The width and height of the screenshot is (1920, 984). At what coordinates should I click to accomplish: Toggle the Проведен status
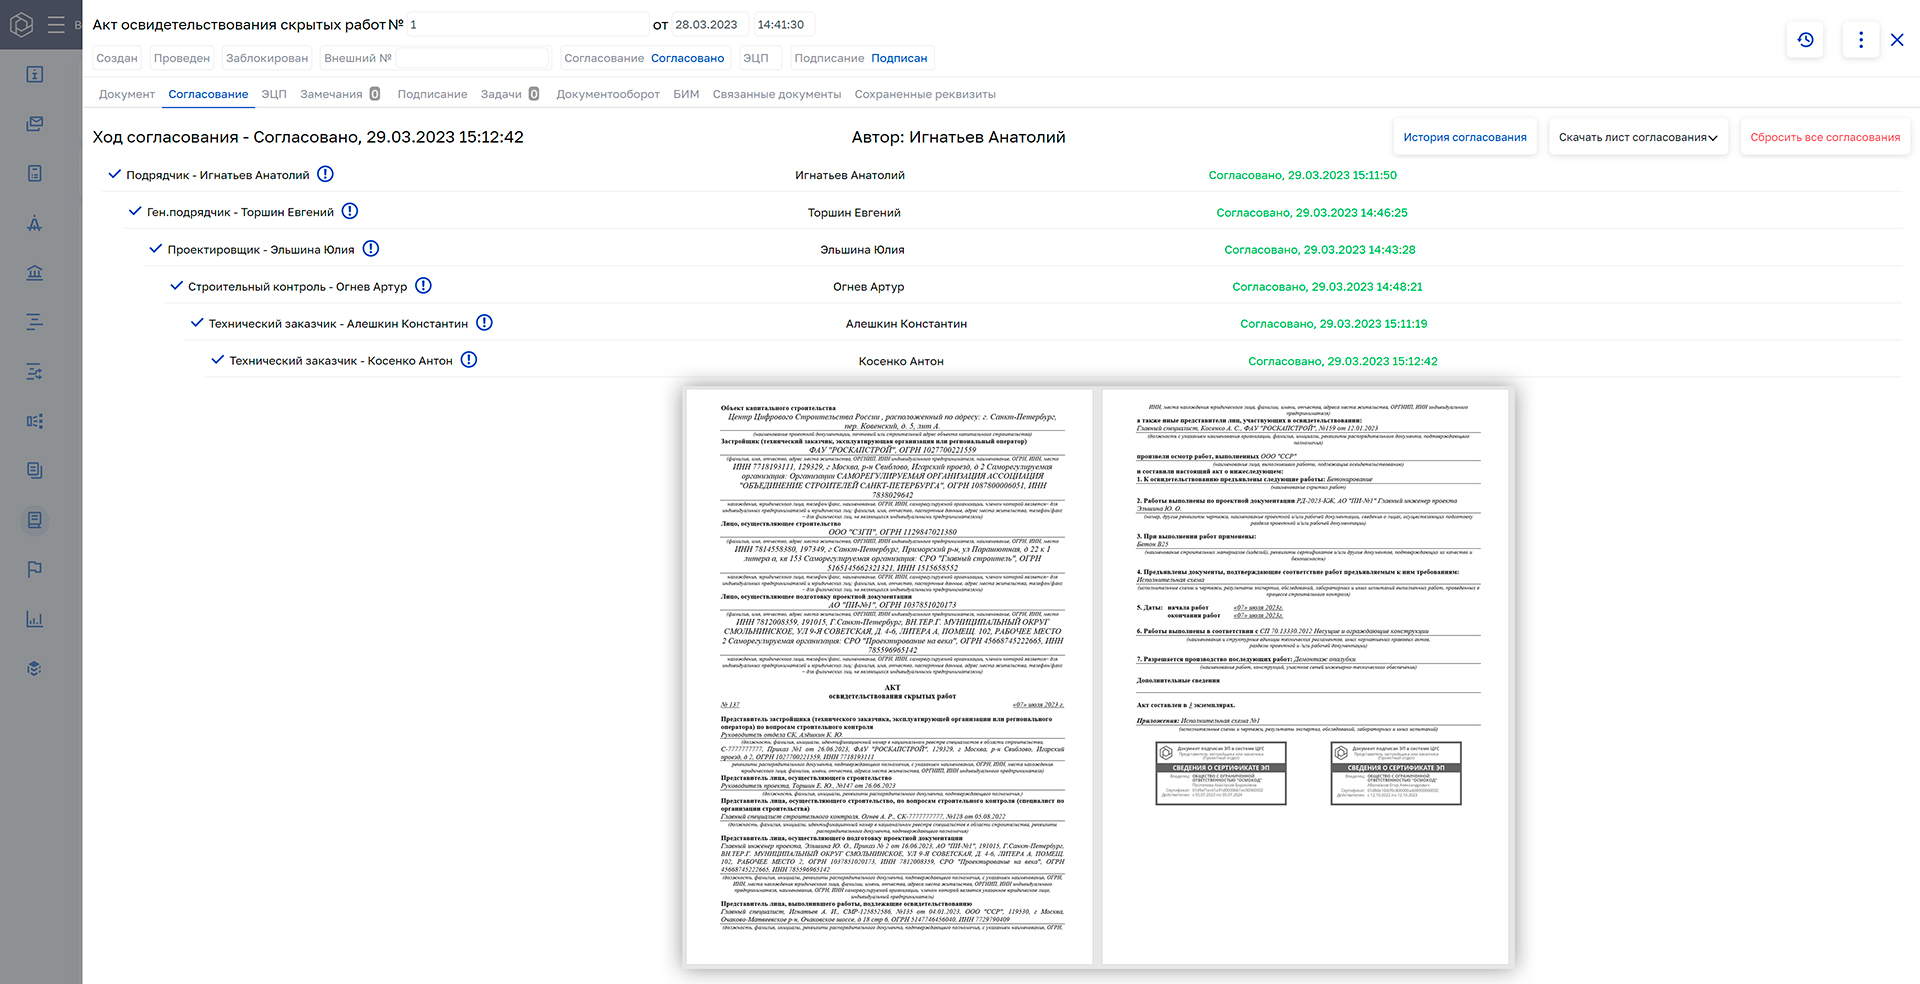coord(181,57)
